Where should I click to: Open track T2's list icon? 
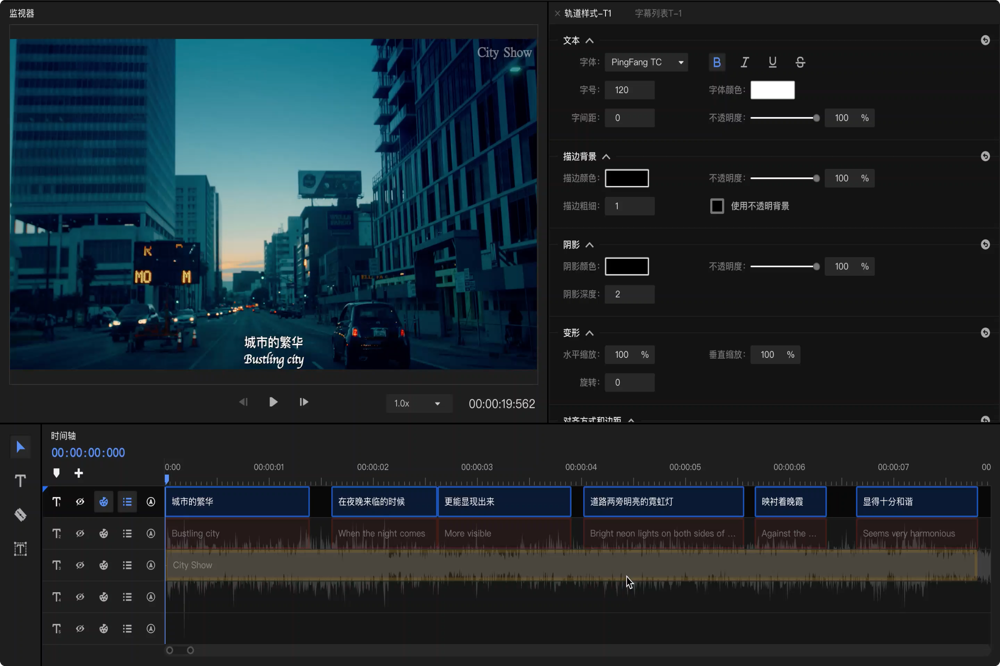click(x=127, y=534)
